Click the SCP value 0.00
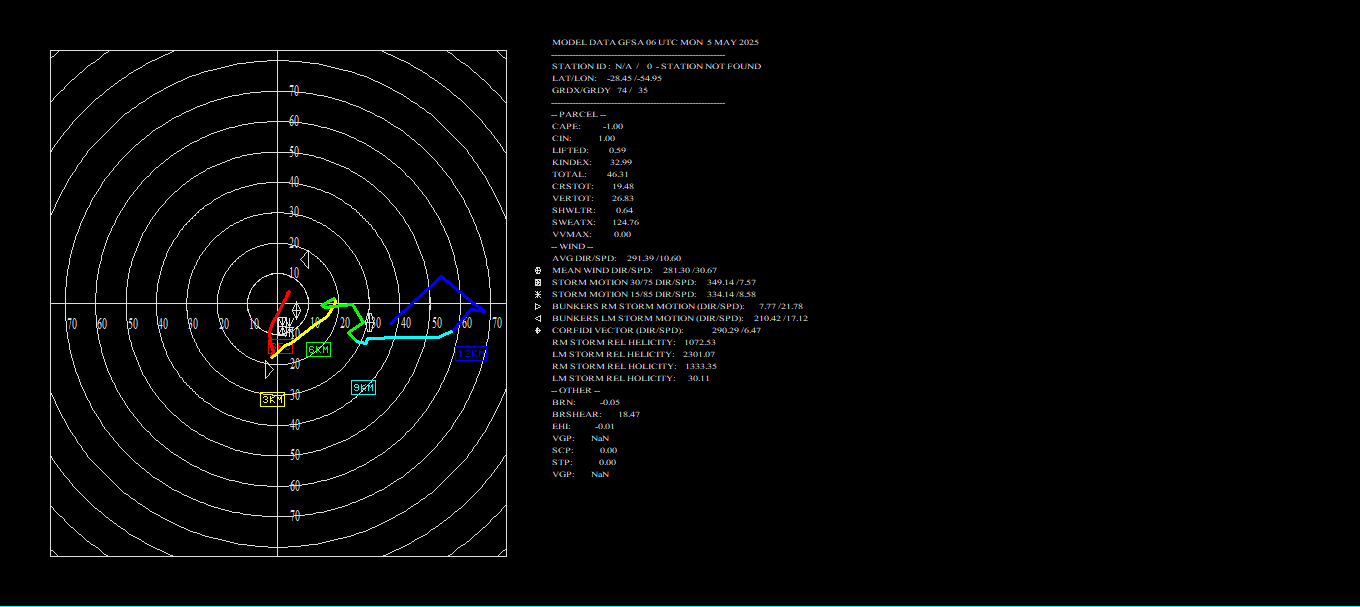The width and height of the screenshot is (1360, 607). 607,450
